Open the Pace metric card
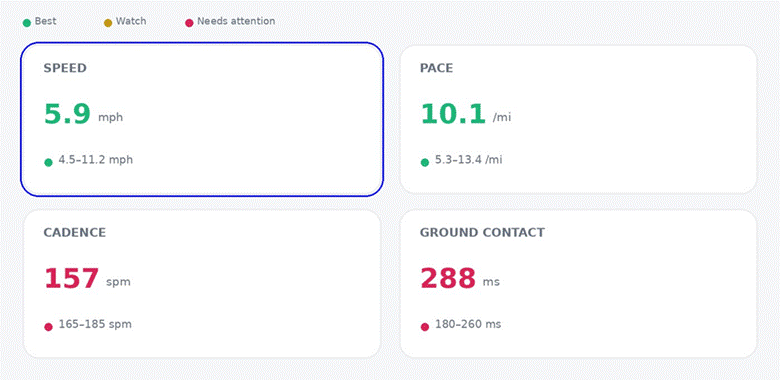 point(579,119)
